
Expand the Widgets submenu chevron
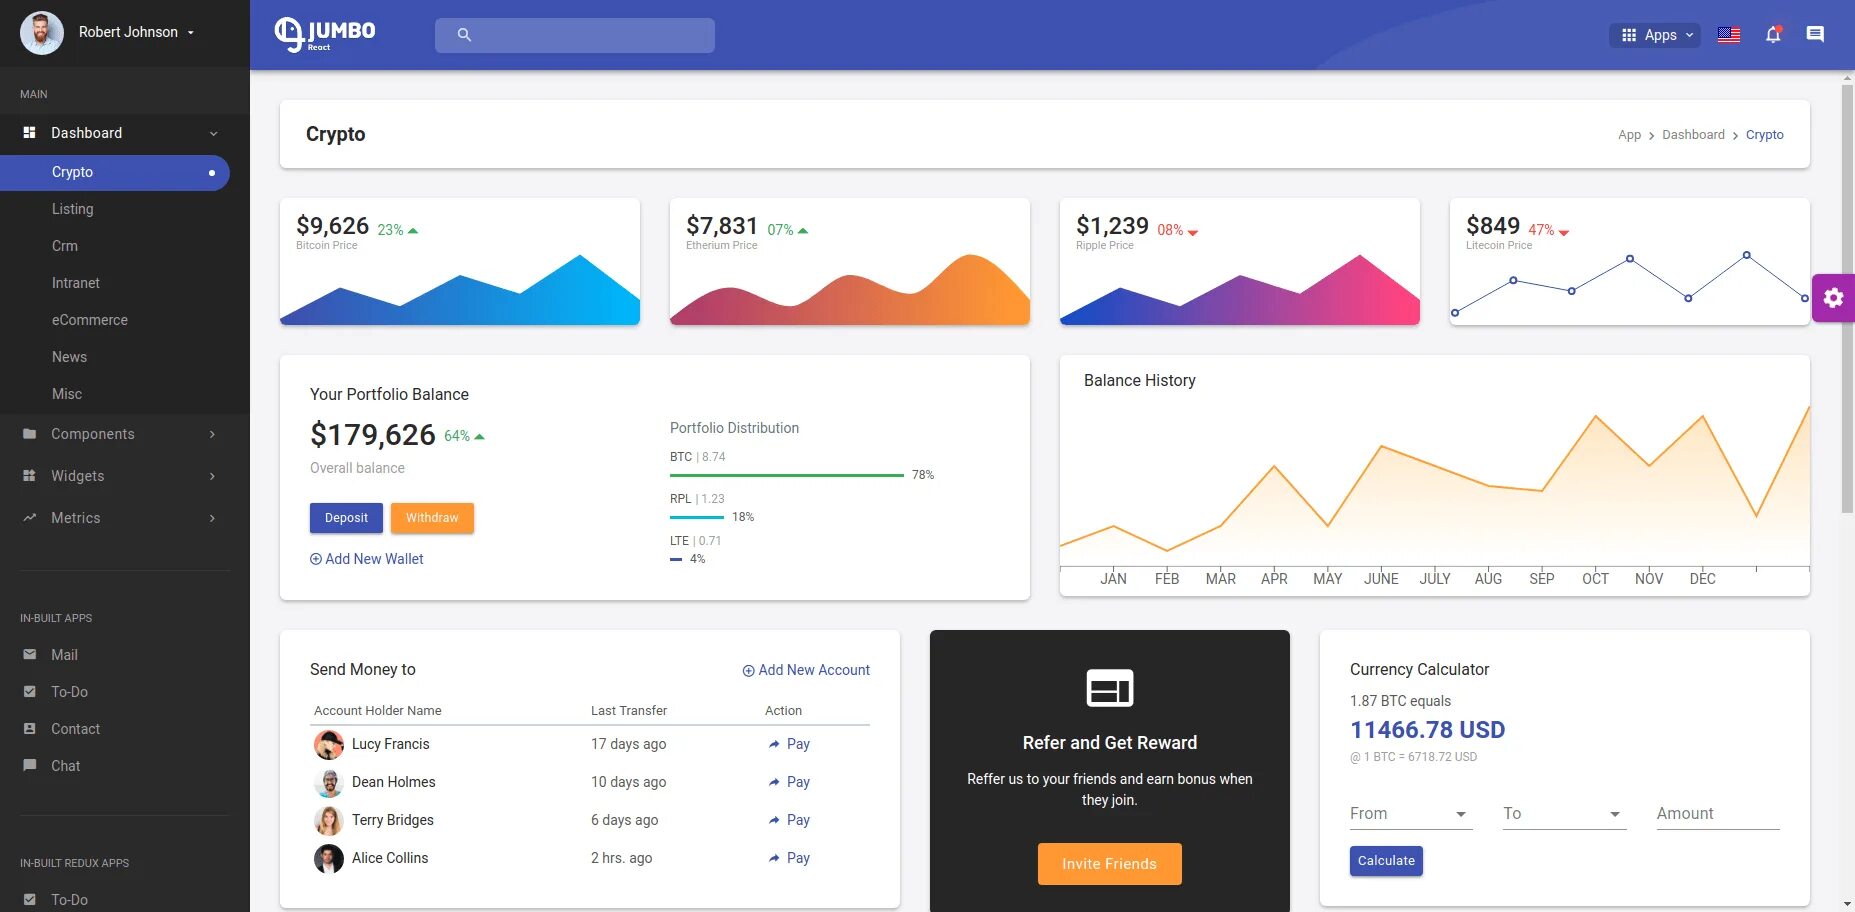pos(212,476)
